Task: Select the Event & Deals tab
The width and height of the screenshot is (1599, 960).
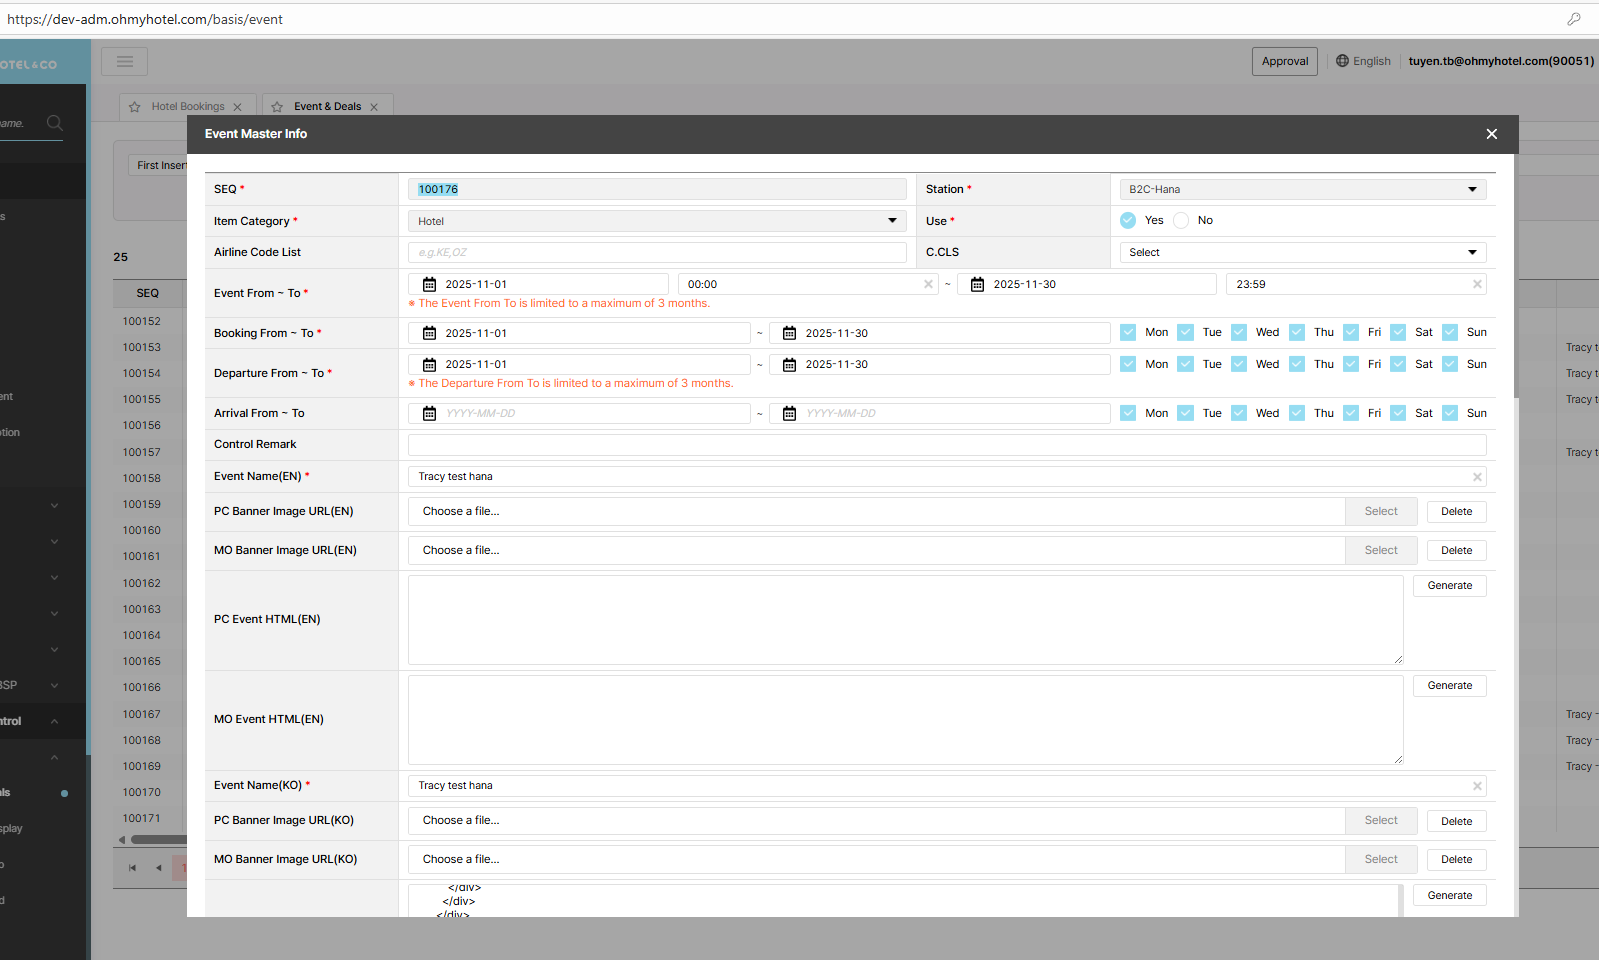Action: (x=327, y=107)
